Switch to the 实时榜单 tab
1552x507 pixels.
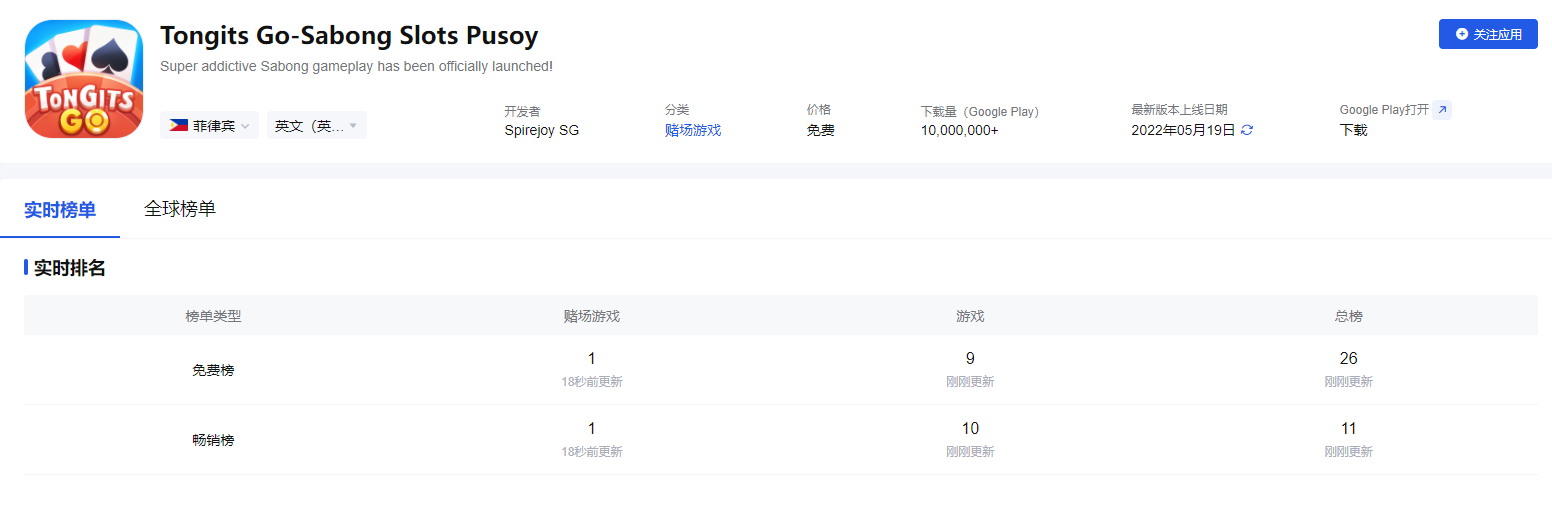(x=60, y=210)
